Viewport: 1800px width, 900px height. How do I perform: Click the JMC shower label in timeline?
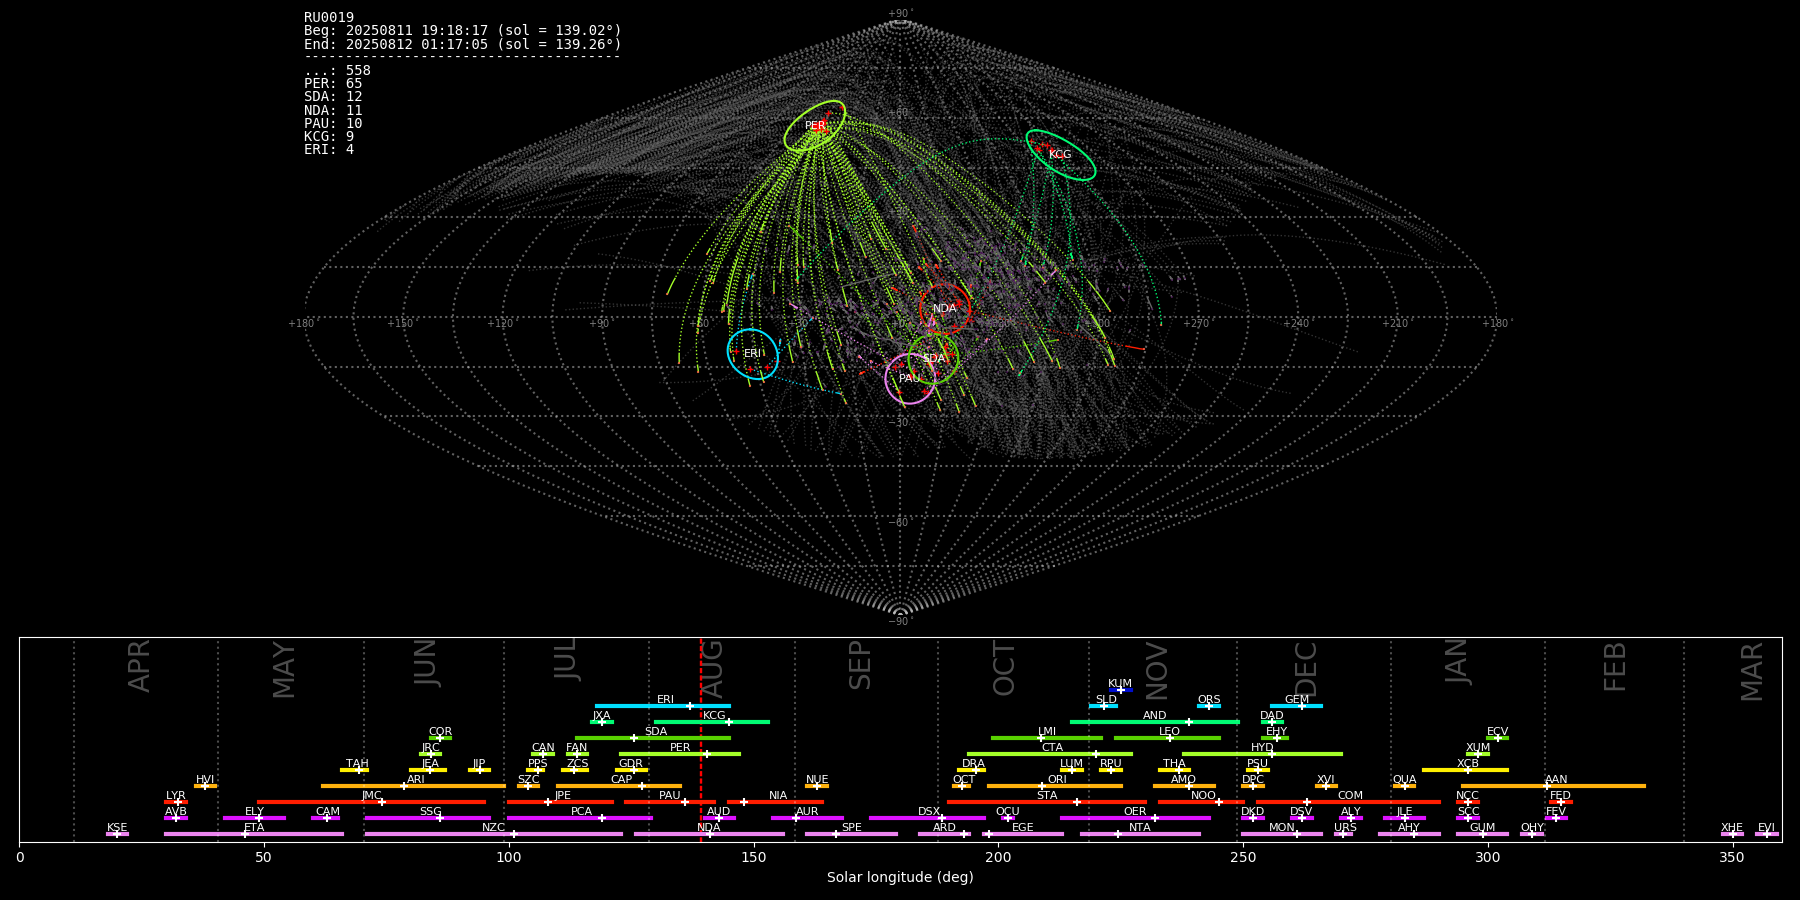(371, 796)
